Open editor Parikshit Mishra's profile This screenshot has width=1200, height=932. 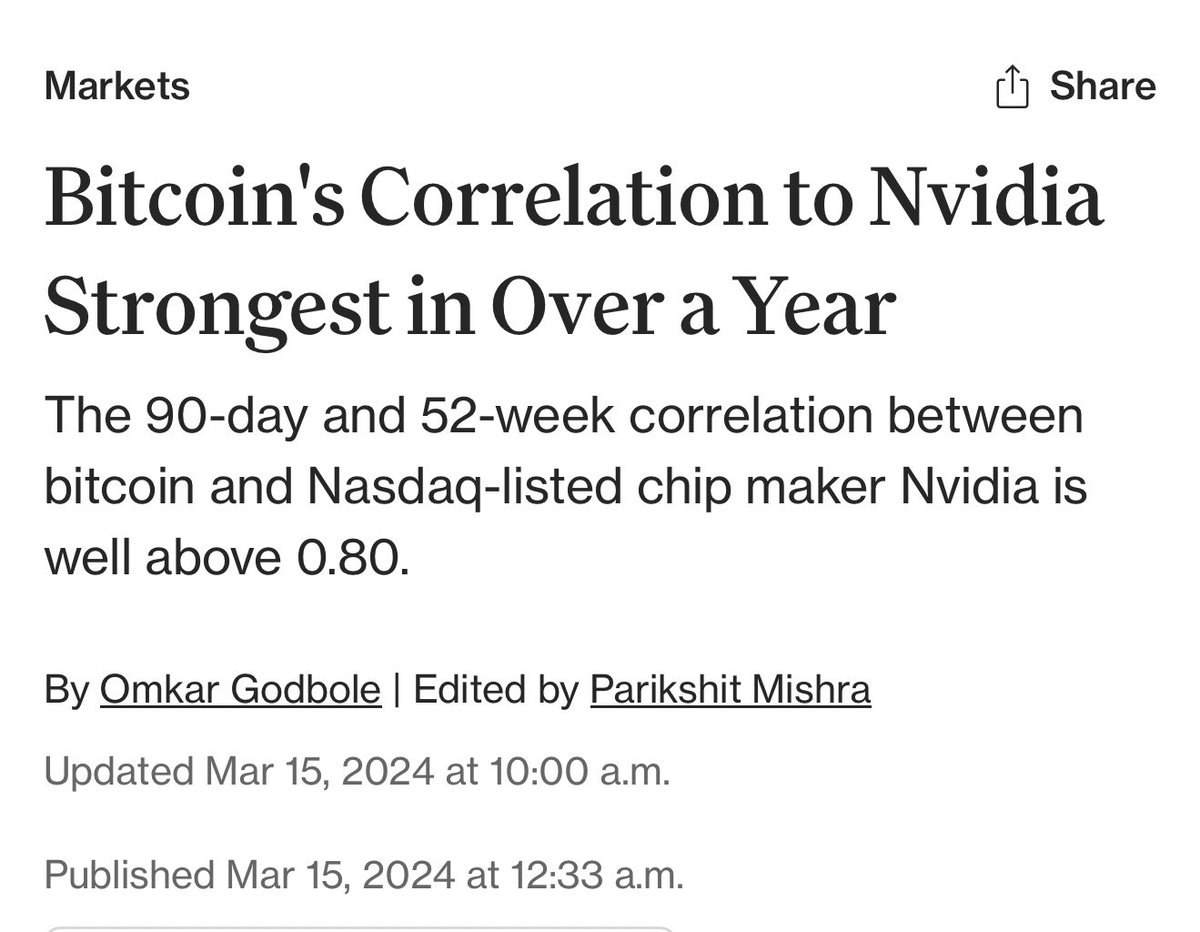pyautogui.click(x=730, y=690)
